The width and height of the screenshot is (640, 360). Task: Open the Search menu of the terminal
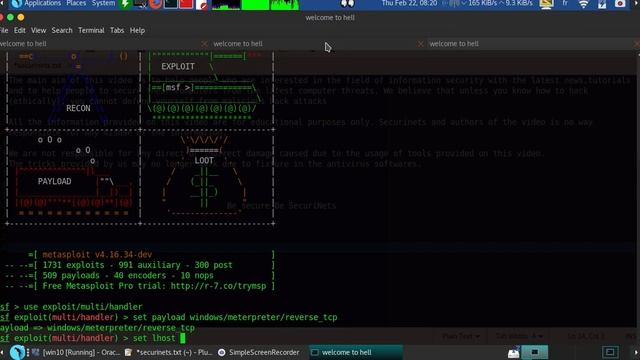pyautogui.click(x=62, y=30)
